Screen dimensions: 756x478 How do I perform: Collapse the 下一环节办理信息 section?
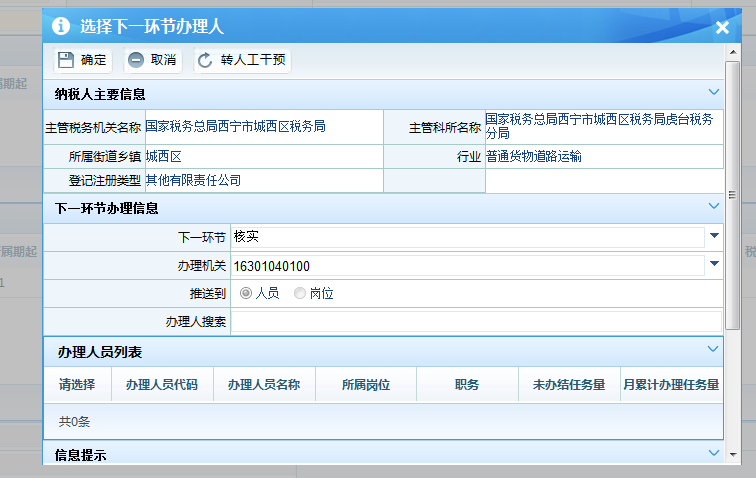coord(714,206)
